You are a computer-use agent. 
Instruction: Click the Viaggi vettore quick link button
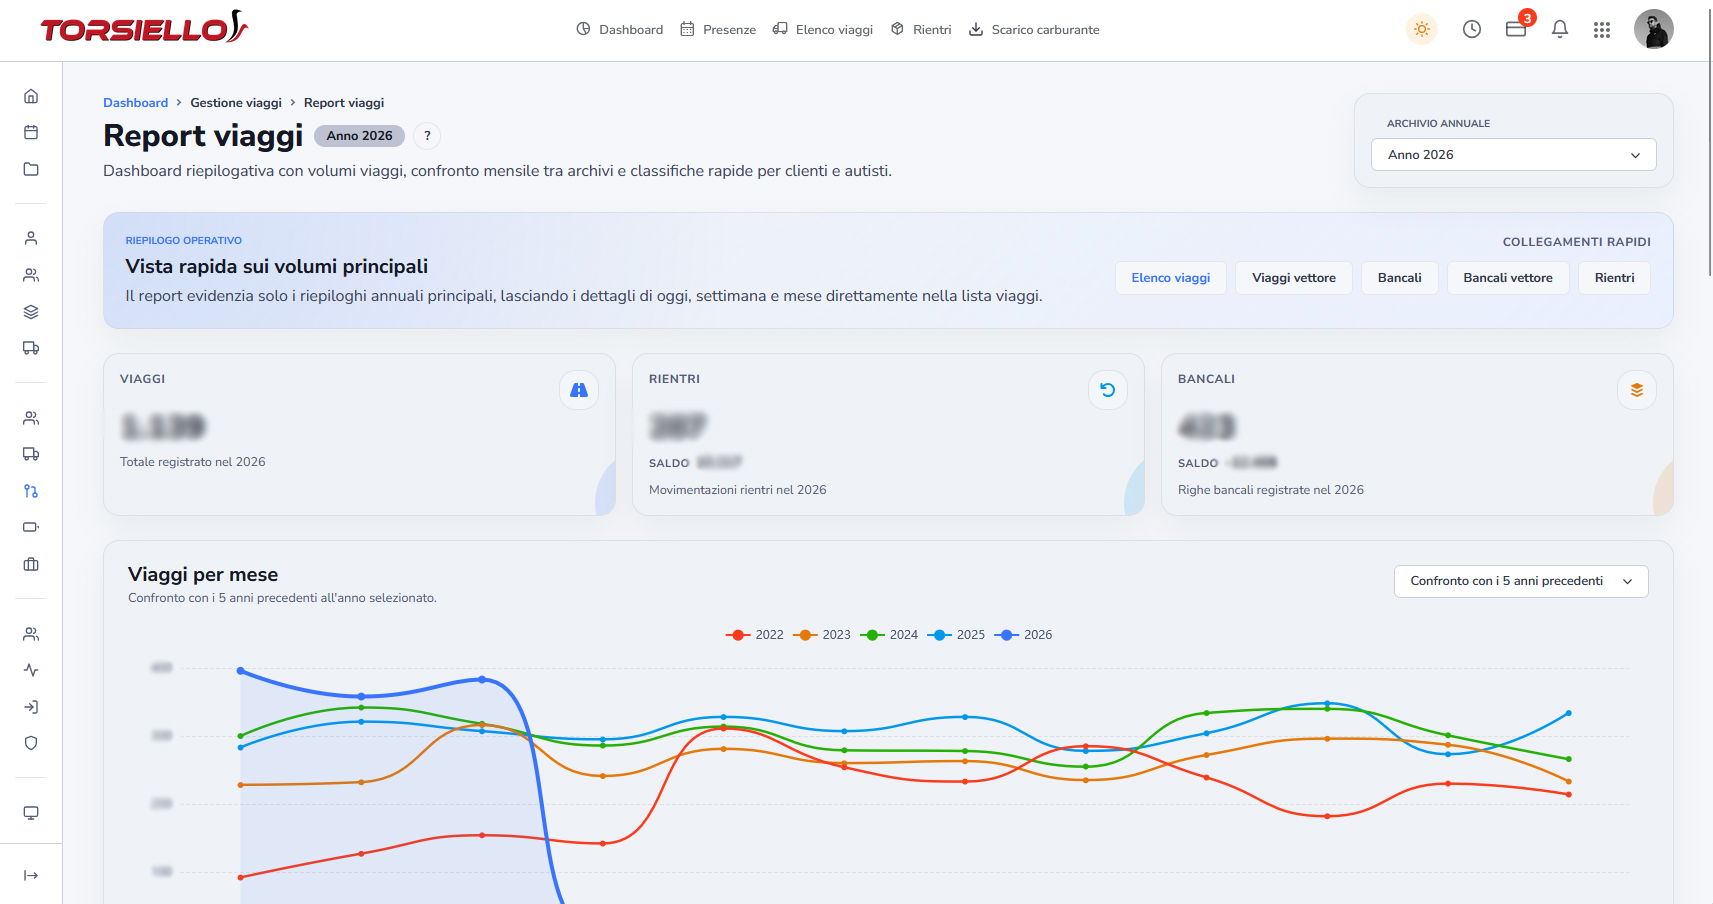point(1294,278)
